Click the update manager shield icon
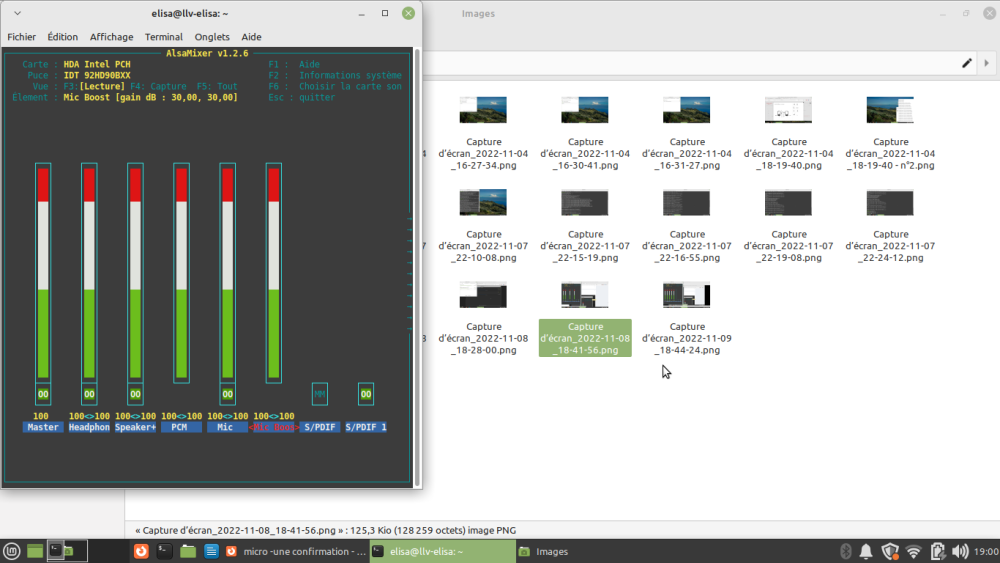 click(x=890, y=551)
